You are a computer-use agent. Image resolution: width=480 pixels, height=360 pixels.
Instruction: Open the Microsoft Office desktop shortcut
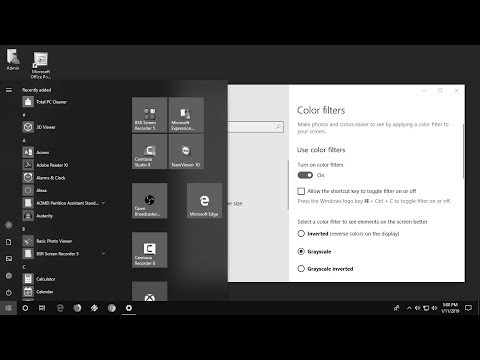(x=41, y=65)
